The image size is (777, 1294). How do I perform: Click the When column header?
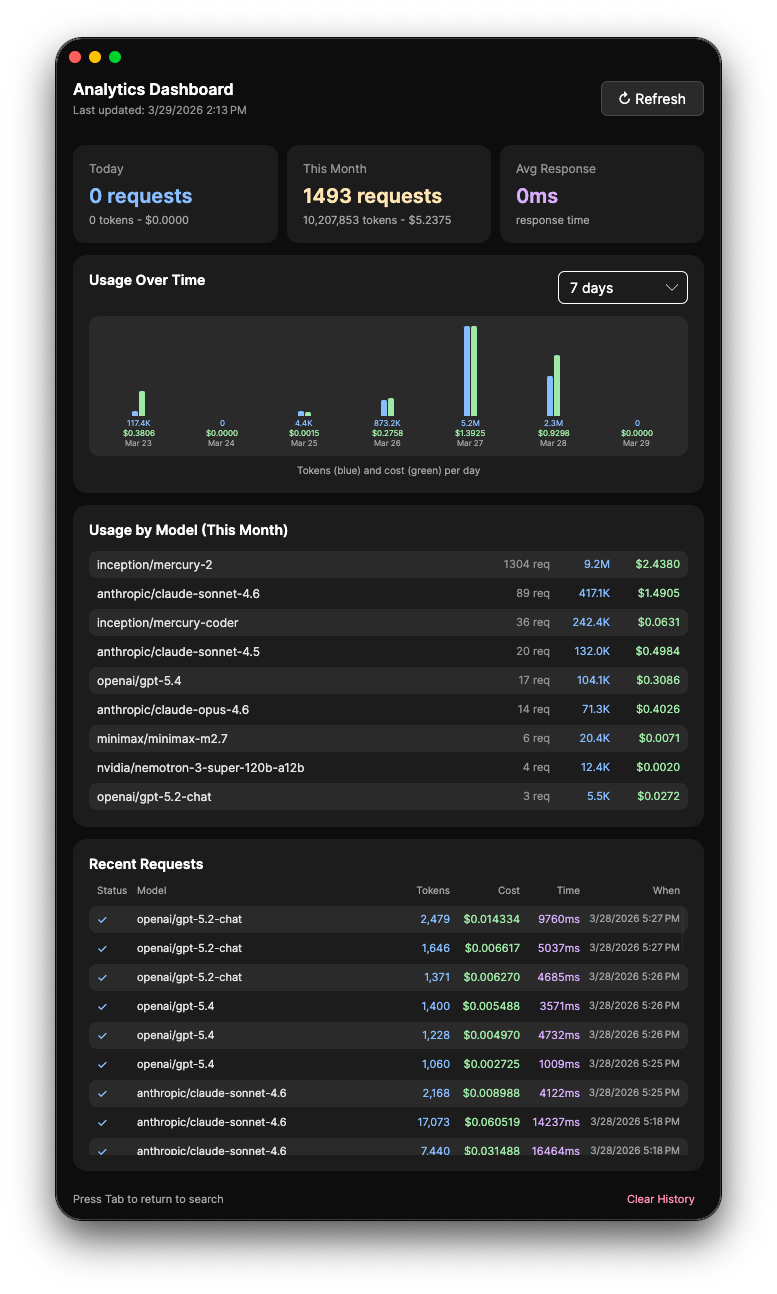[x=666, y=890]
